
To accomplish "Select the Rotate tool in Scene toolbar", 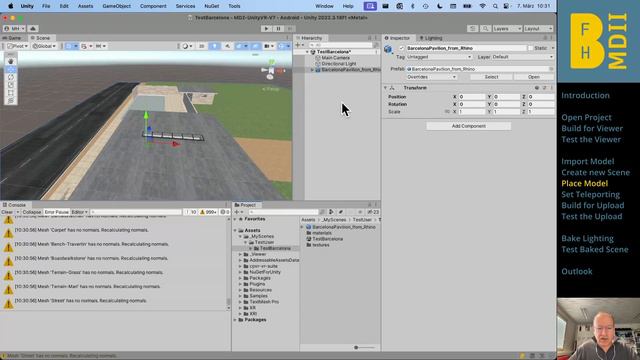I will point(11,77).
